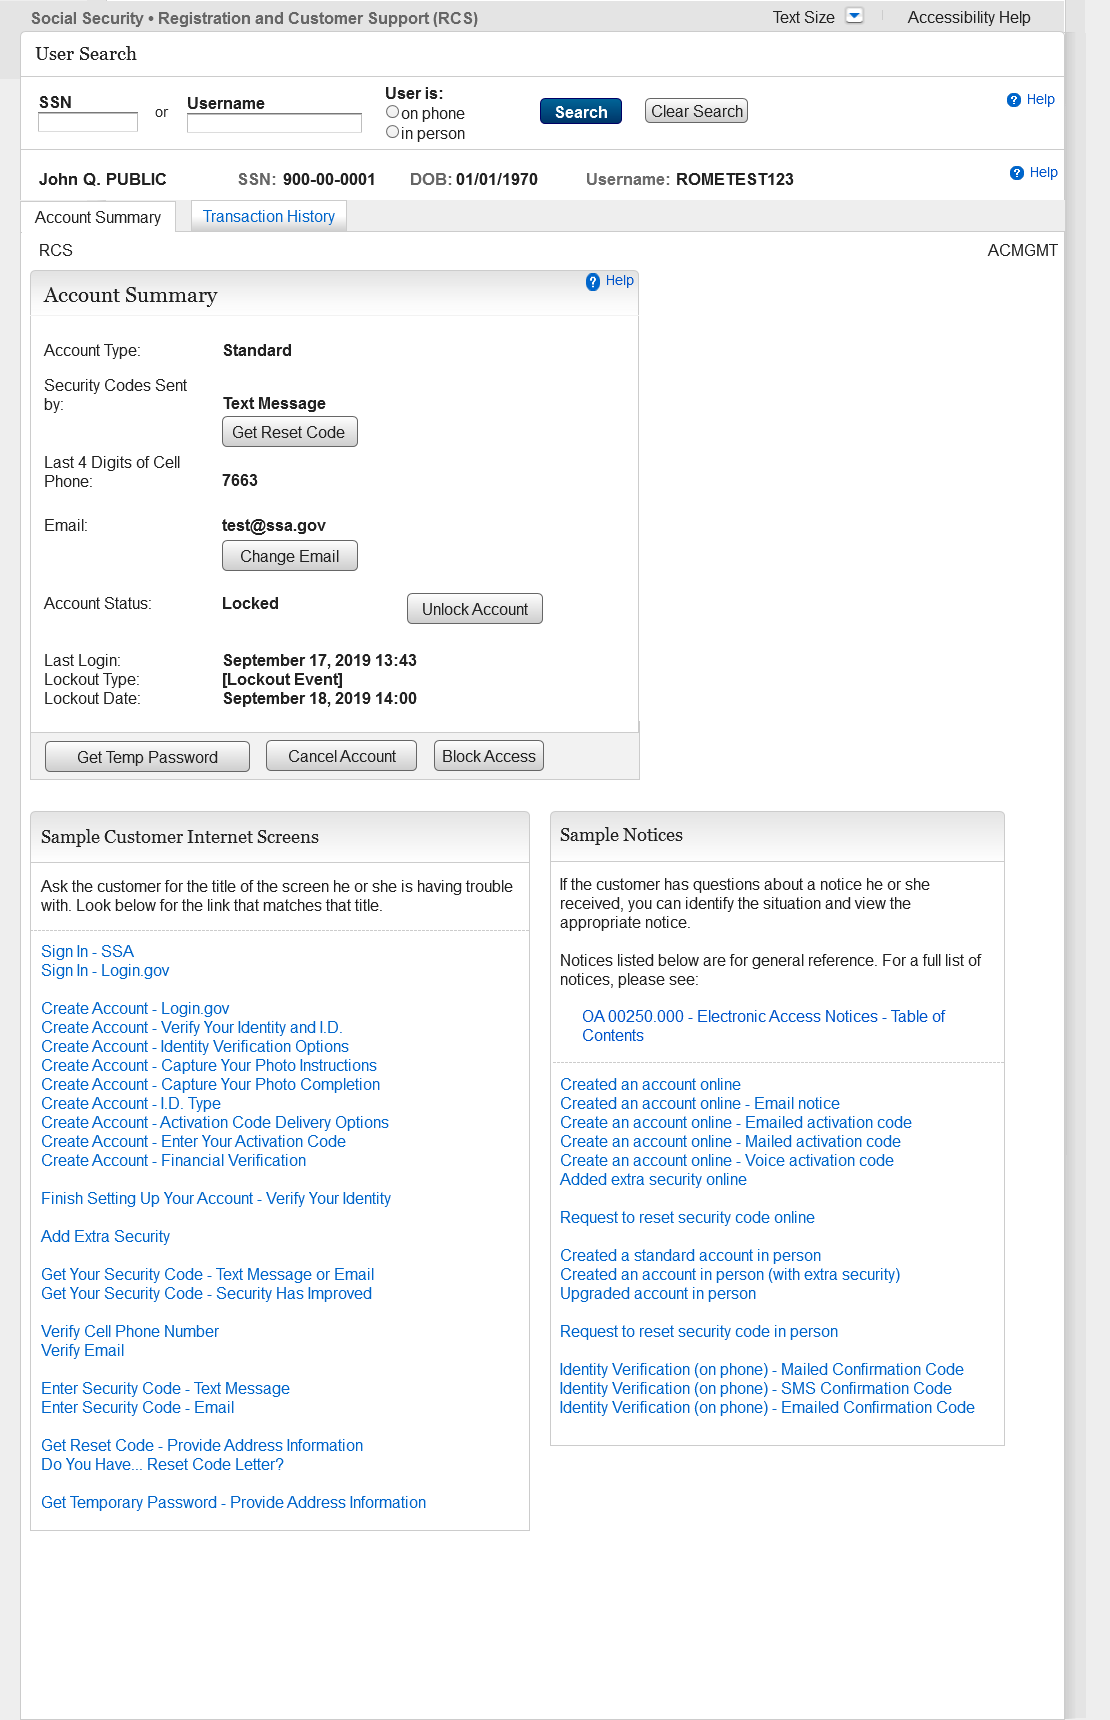Click the Block Access button
This screenshot has height=1720, width=1110.
click(489, 756)
